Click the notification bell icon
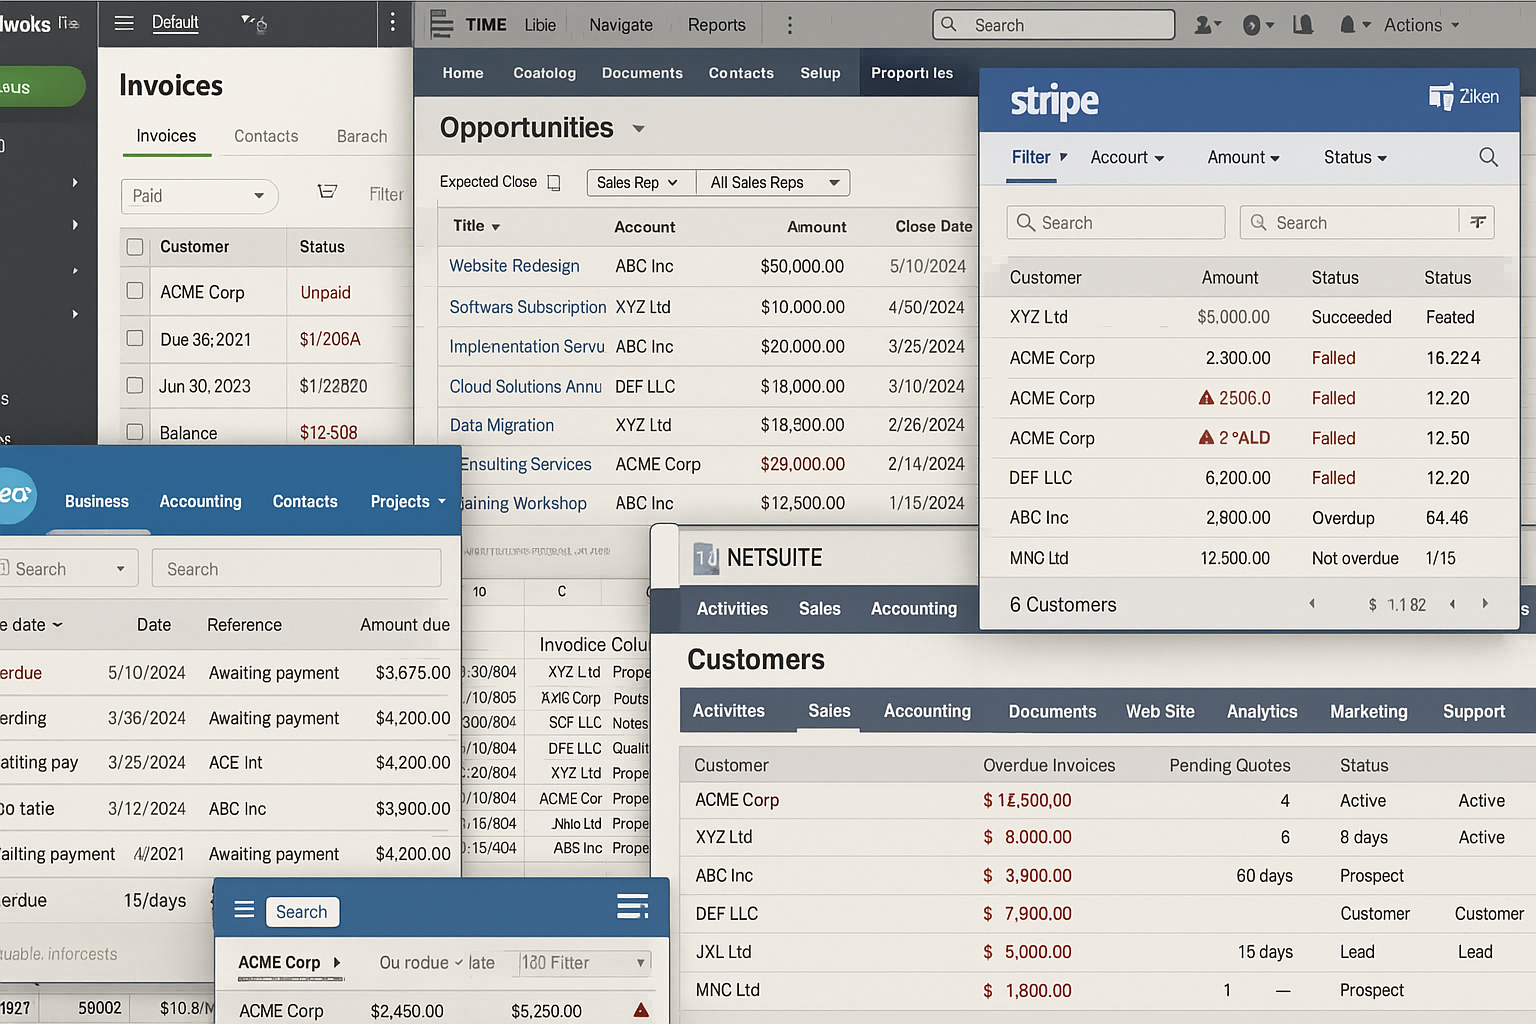This screenshot has height=1024, width=1536. (x=1348, y=25)
